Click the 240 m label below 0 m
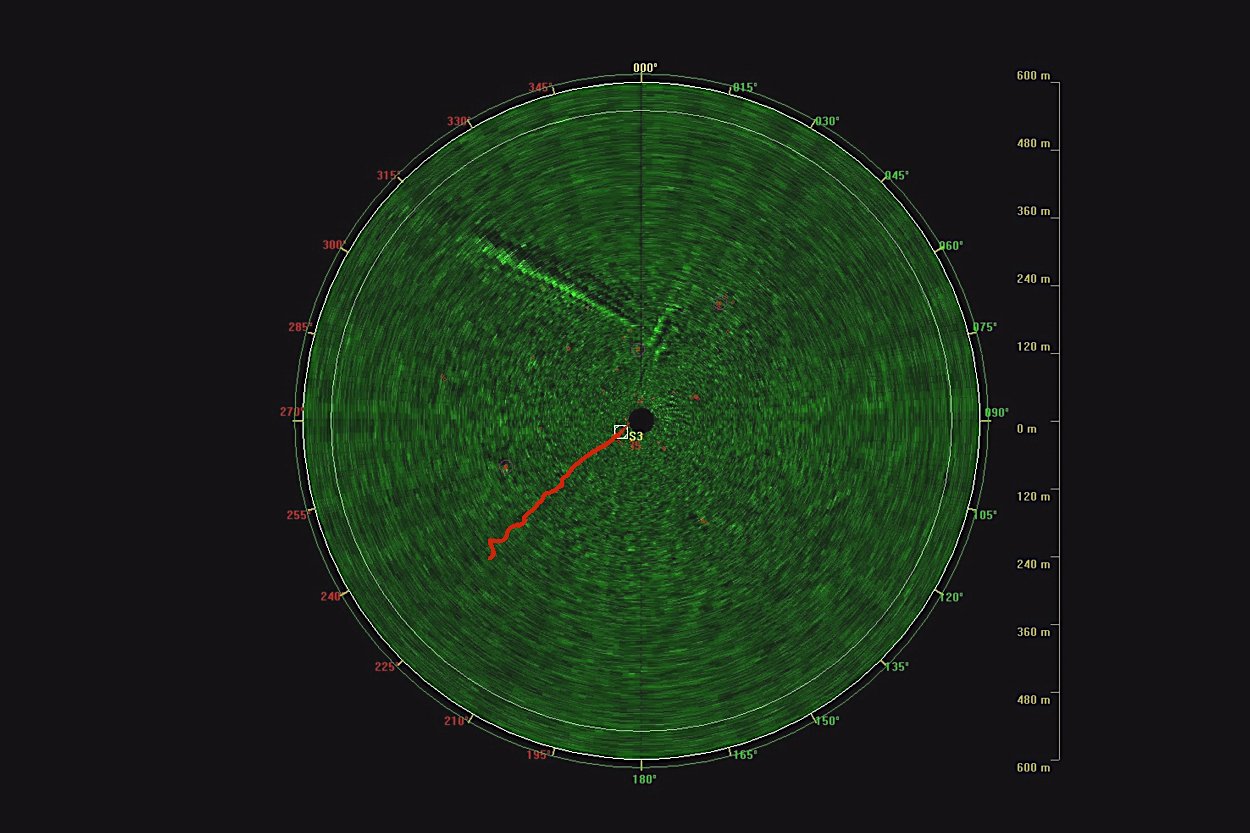1250x833 pixels. (x=1033, y=563)
